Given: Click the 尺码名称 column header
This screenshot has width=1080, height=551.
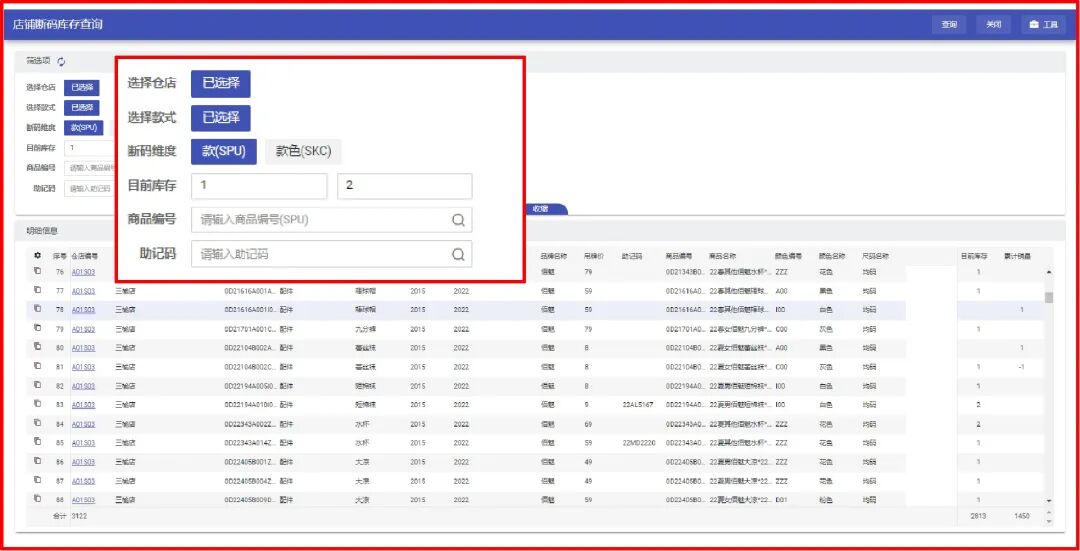Looking at the screenshot, I should point(875,256).
